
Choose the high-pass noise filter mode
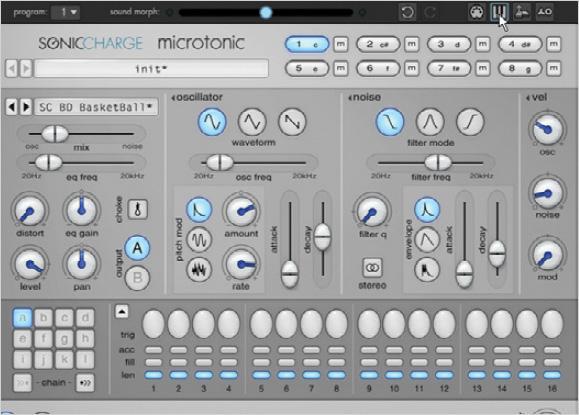pos(470,121)
